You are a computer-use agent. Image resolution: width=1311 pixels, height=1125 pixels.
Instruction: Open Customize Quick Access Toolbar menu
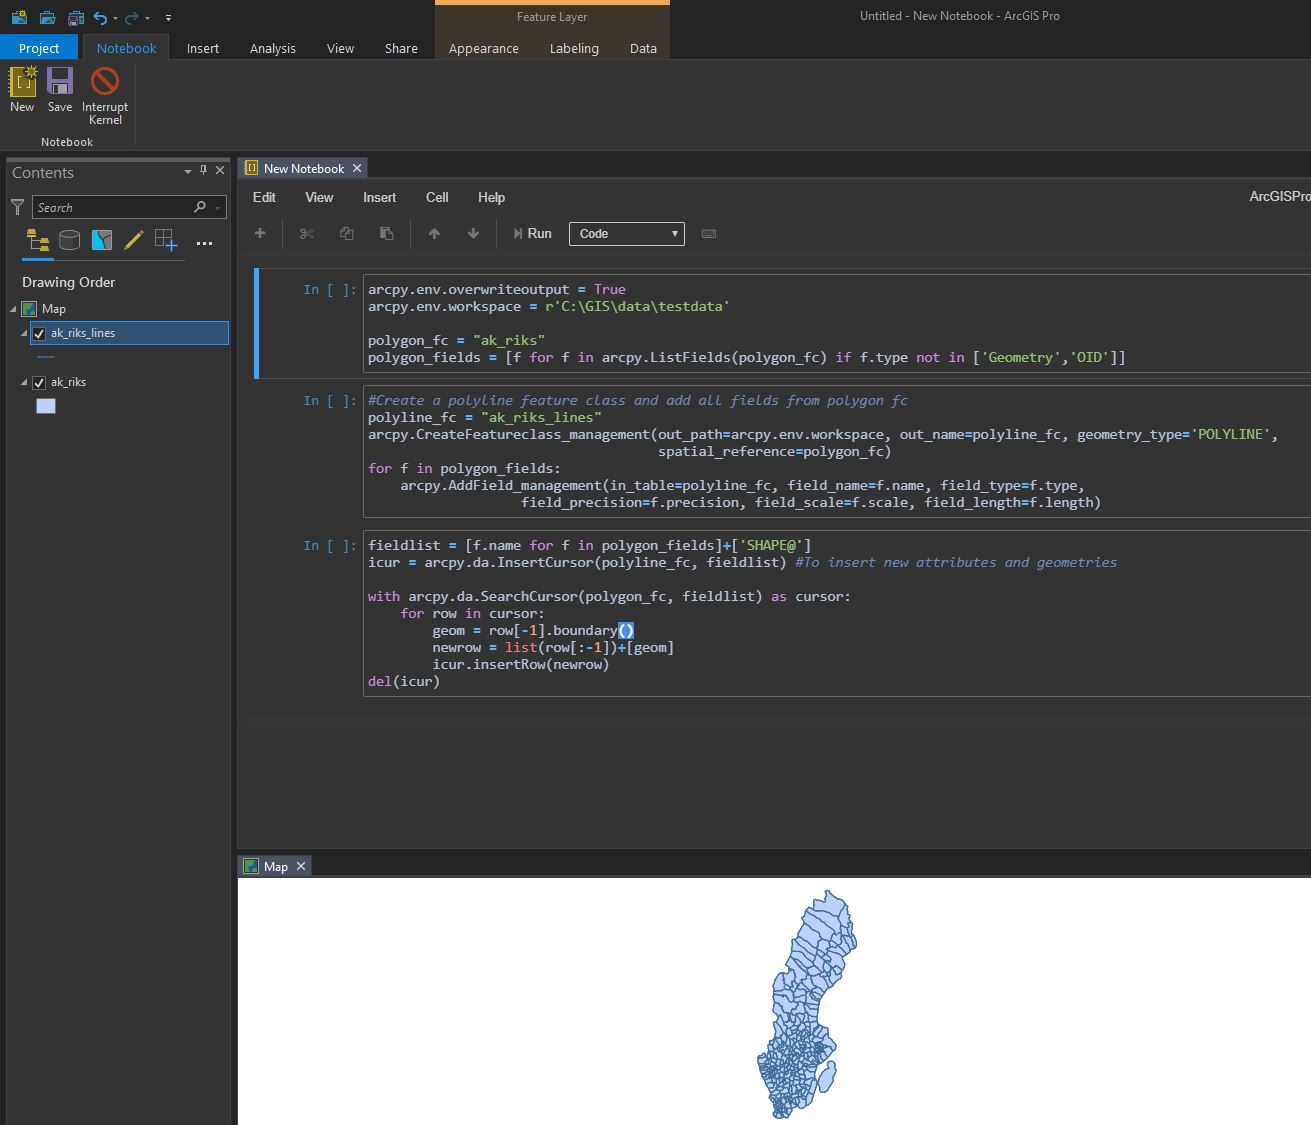(x=168, y=18)
